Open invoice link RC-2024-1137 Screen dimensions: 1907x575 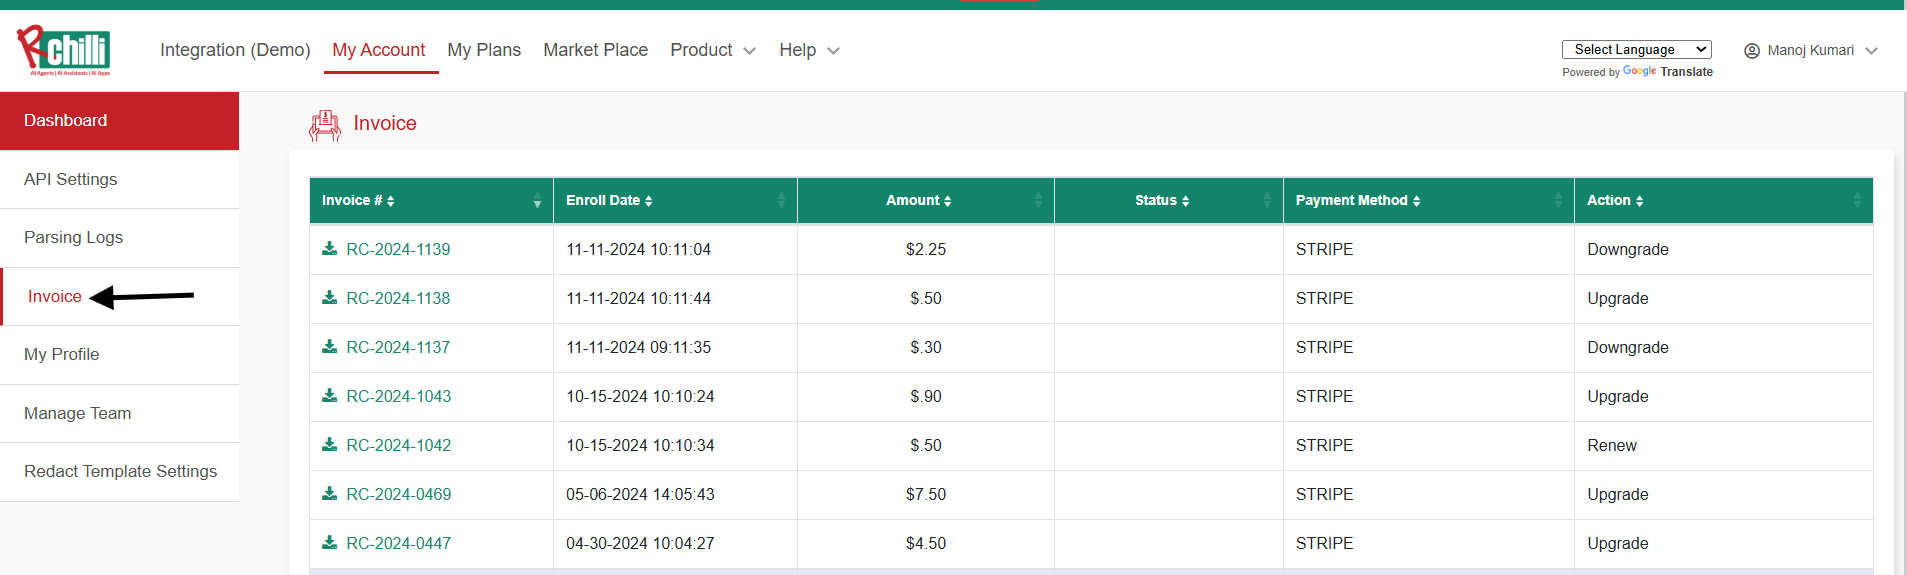click(x=398, y=347)
